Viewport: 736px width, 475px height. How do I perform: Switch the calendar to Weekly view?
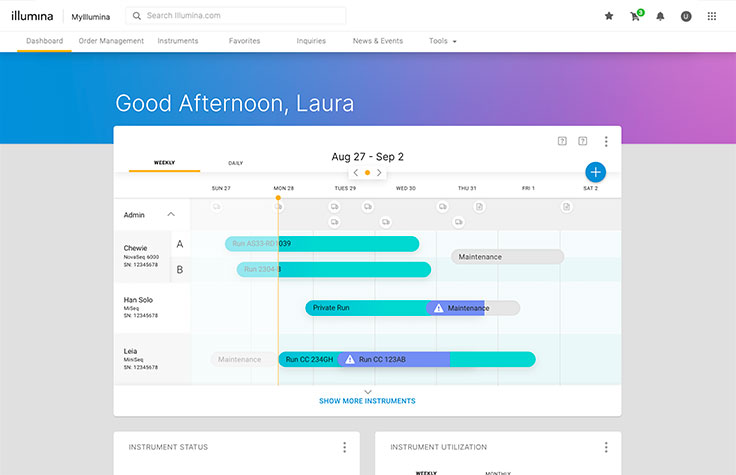tap(164, 163)
